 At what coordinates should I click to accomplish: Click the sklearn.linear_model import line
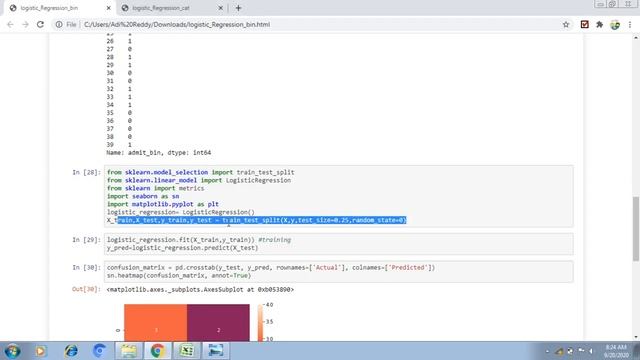199,180
